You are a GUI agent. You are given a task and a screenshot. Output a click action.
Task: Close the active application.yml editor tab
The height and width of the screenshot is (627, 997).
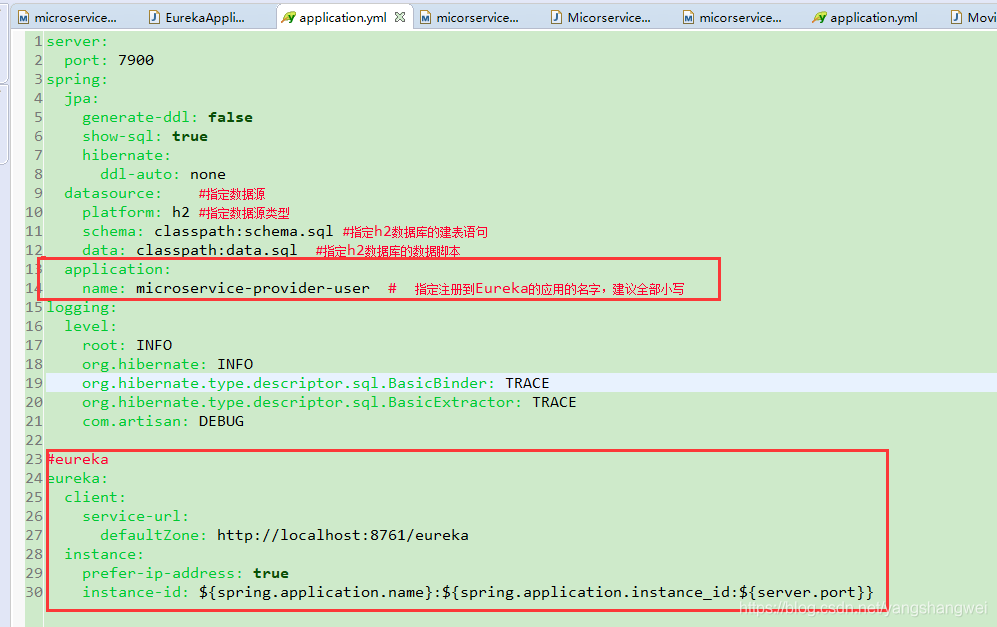[400, 17]
